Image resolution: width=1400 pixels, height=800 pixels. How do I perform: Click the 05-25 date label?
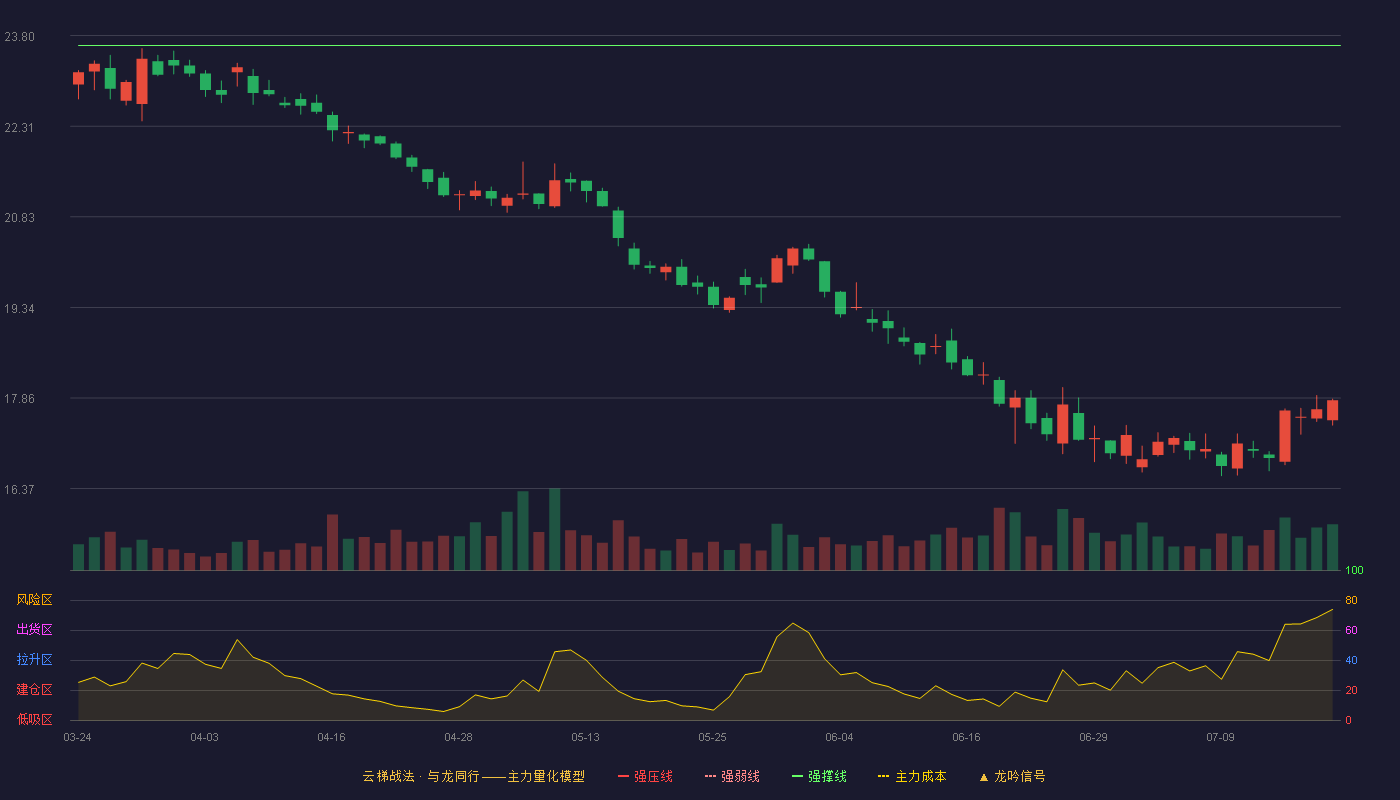pos(712,737)
